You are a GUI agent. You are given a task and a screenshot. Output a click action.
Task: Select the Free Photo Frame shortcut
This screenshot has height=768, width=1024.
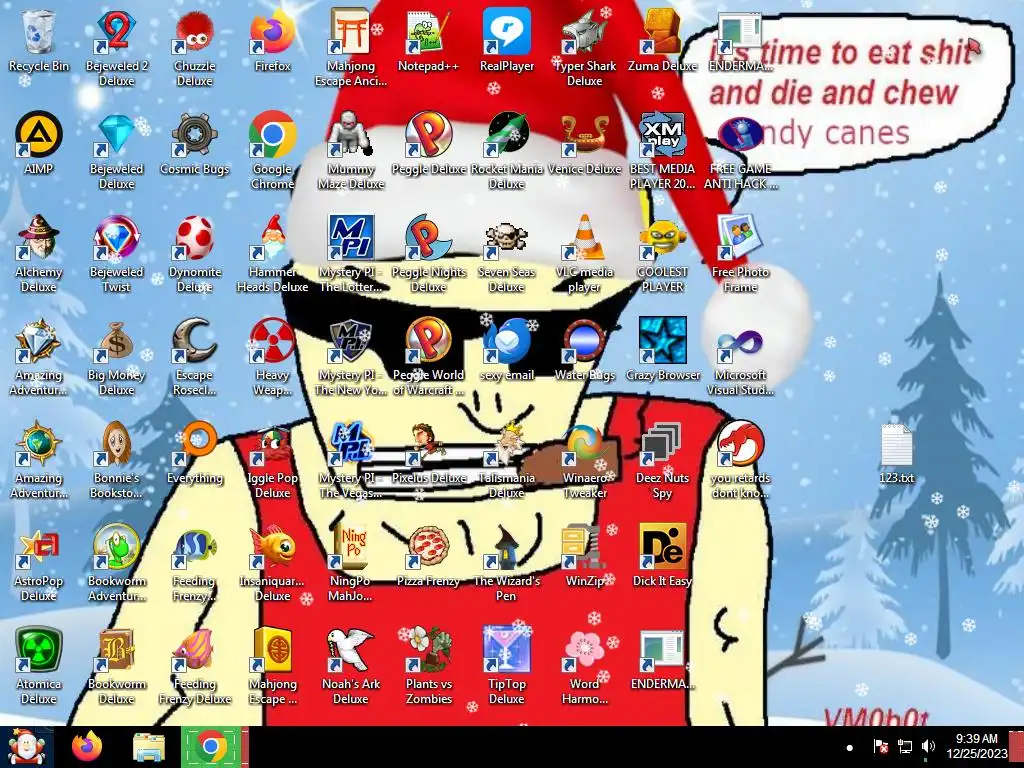click(740, 253)
